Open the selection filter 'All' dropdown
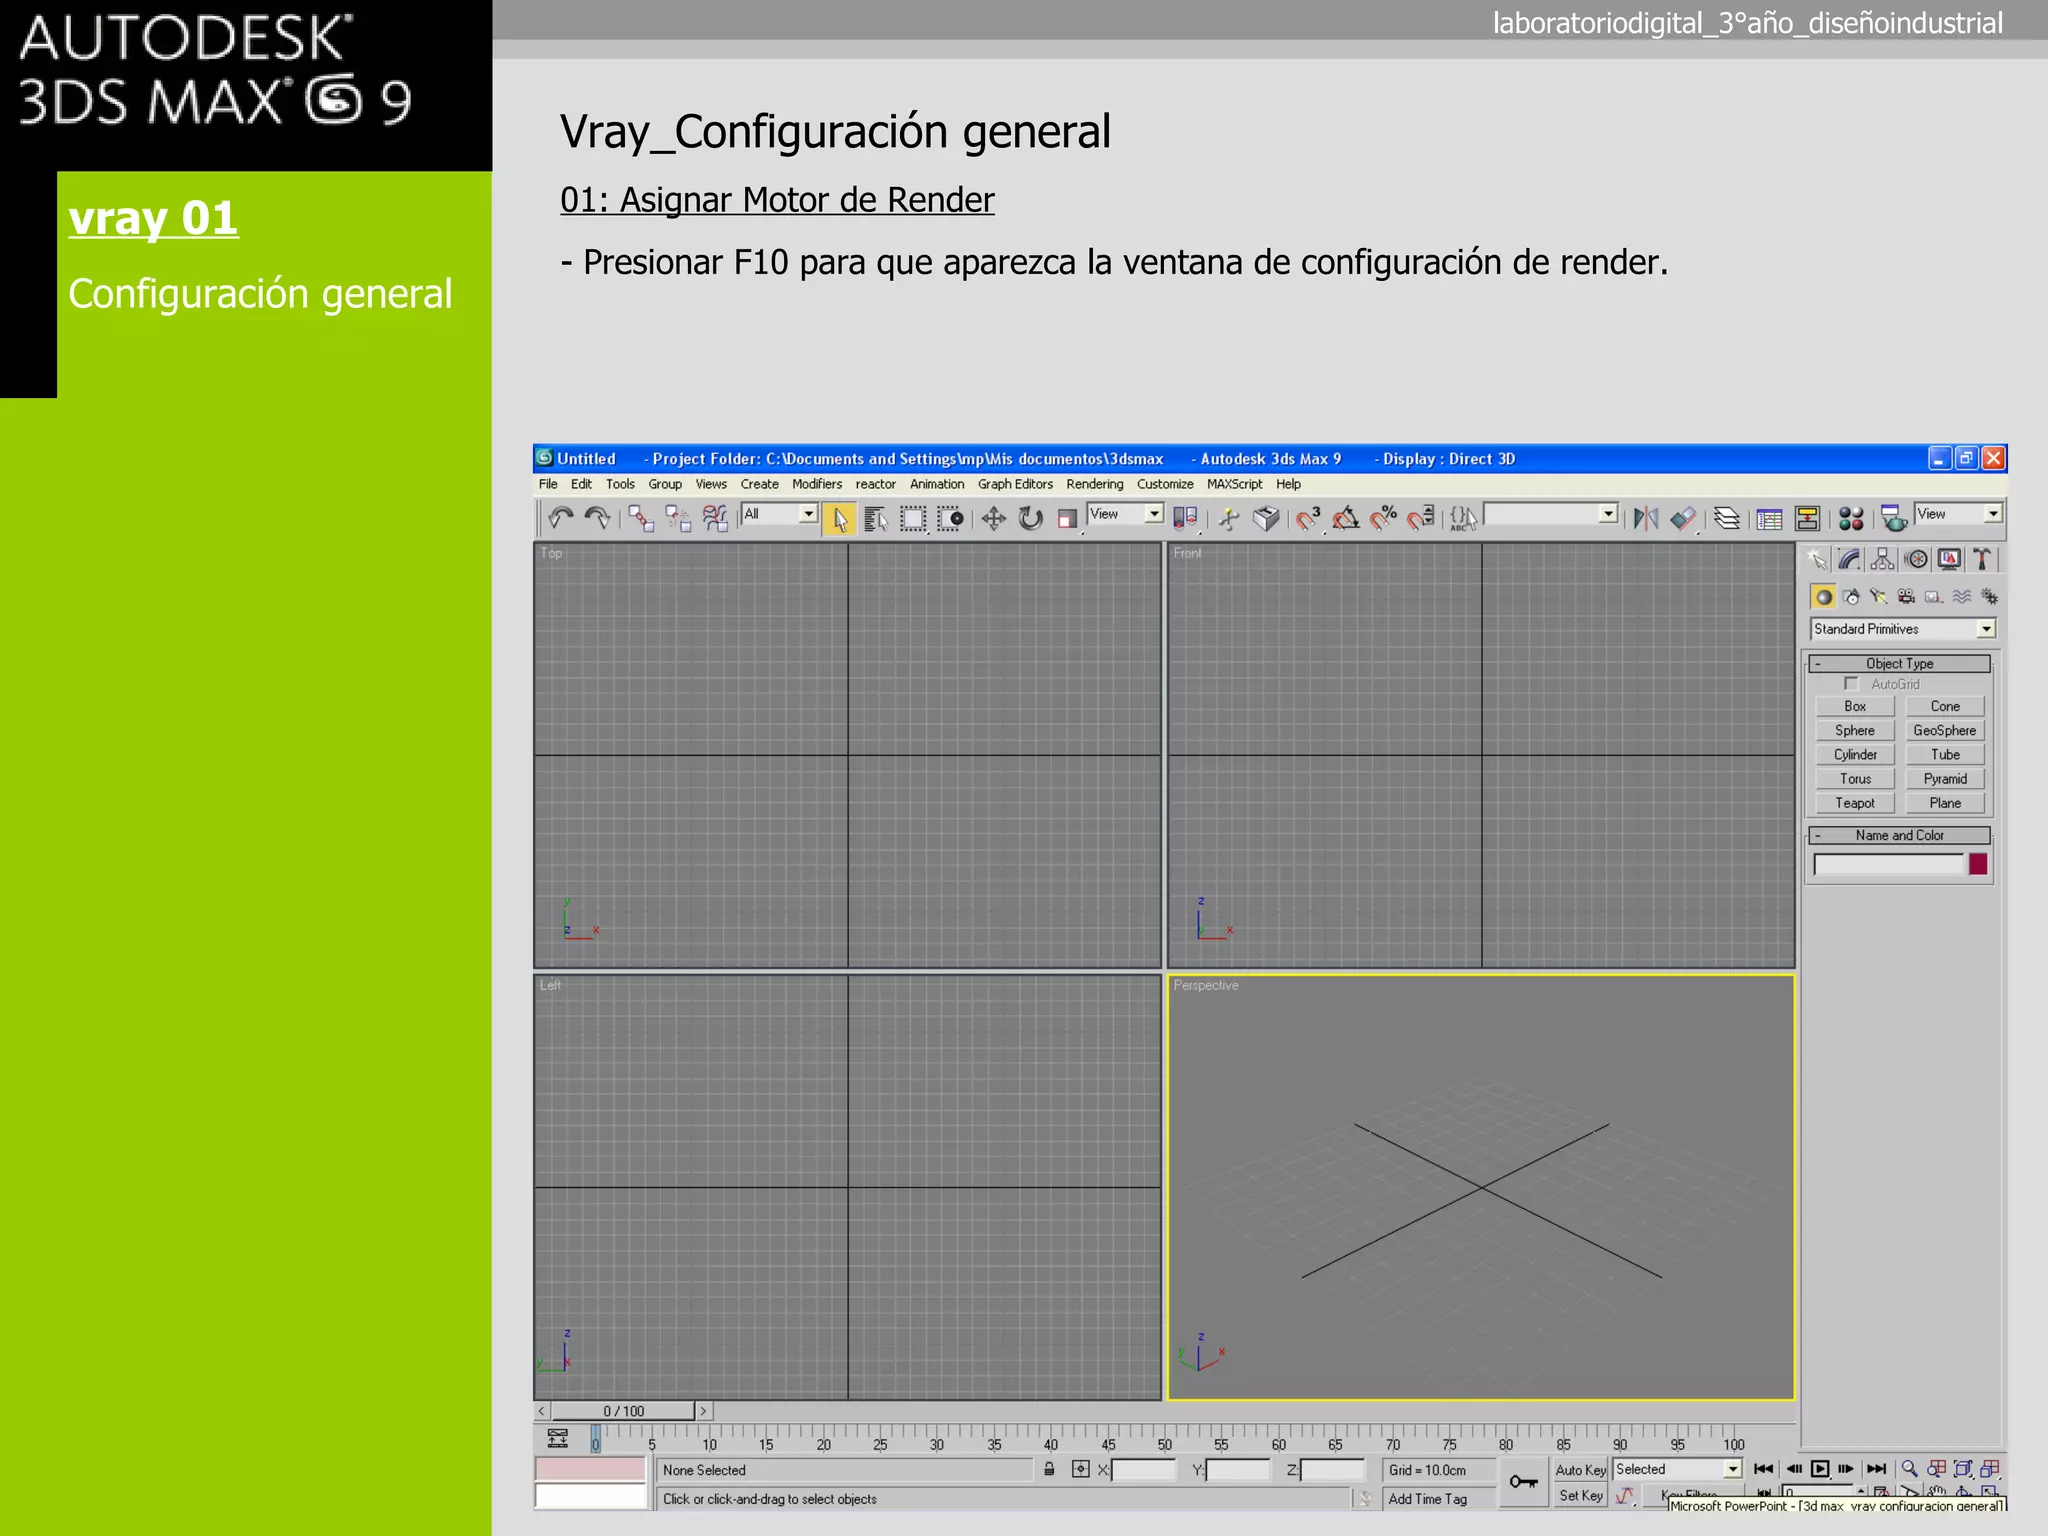The width and height of the screenshot is (2048, 1536). (x=779, y=514)
